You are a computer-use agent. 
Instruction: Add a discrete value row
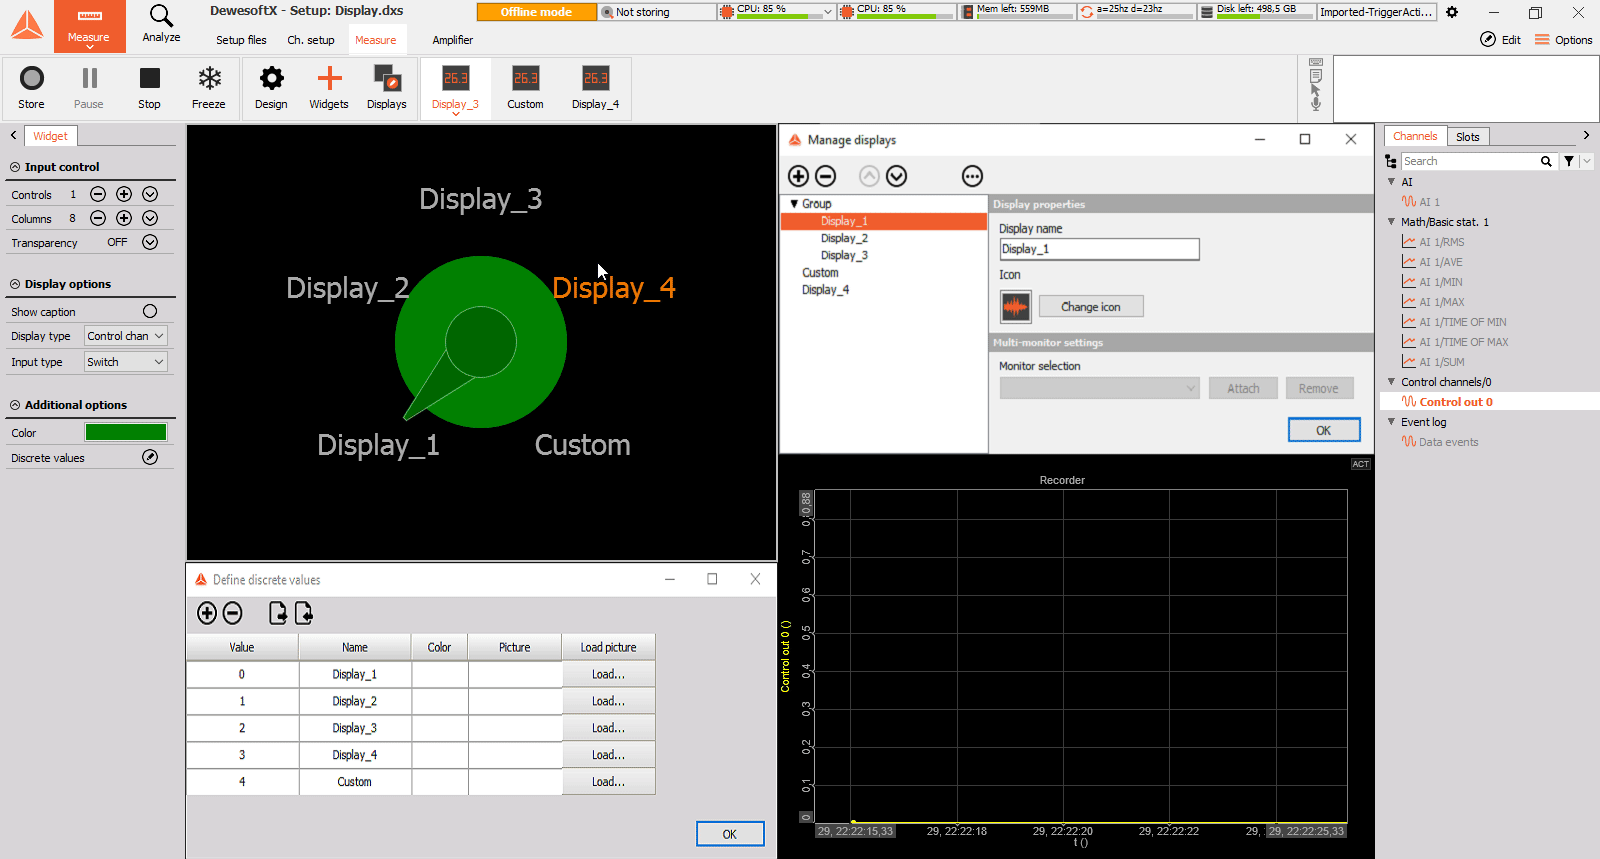(x=207, y=613)
